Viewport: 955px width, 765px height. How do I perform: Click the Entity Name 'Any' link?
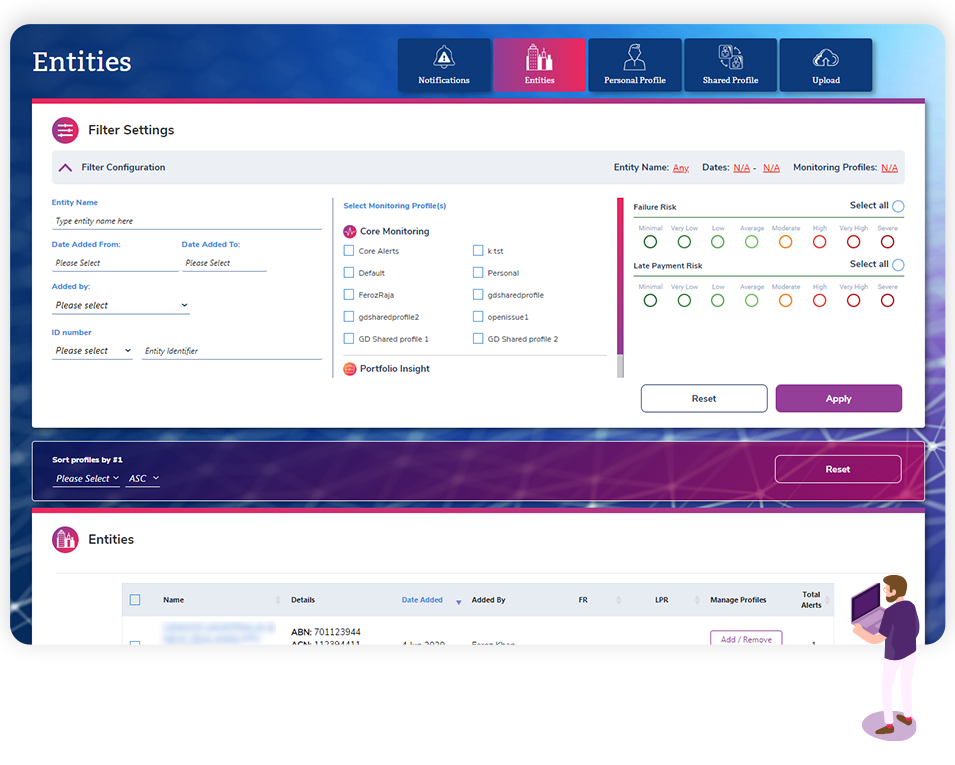click(x=681, y=168)
